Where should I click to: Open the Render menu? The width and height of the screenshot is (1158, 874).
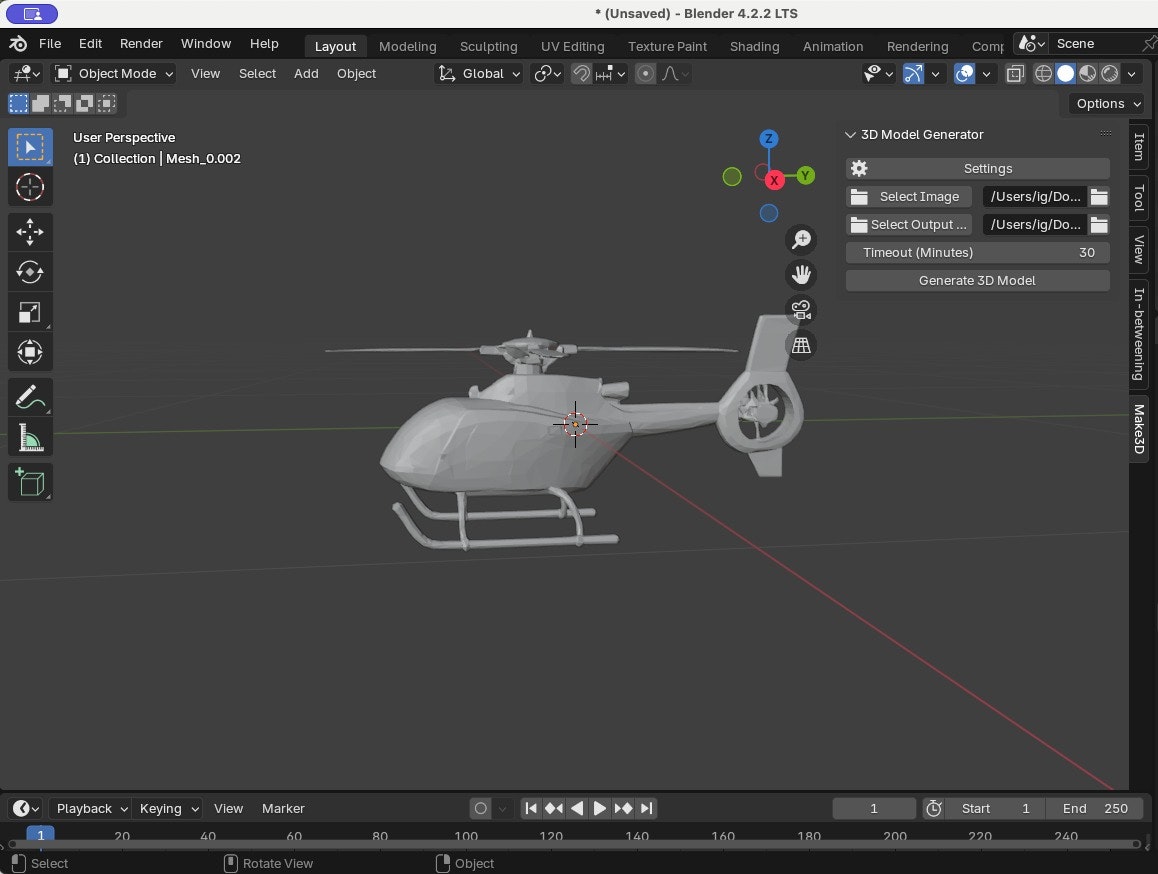coord(141,44)
